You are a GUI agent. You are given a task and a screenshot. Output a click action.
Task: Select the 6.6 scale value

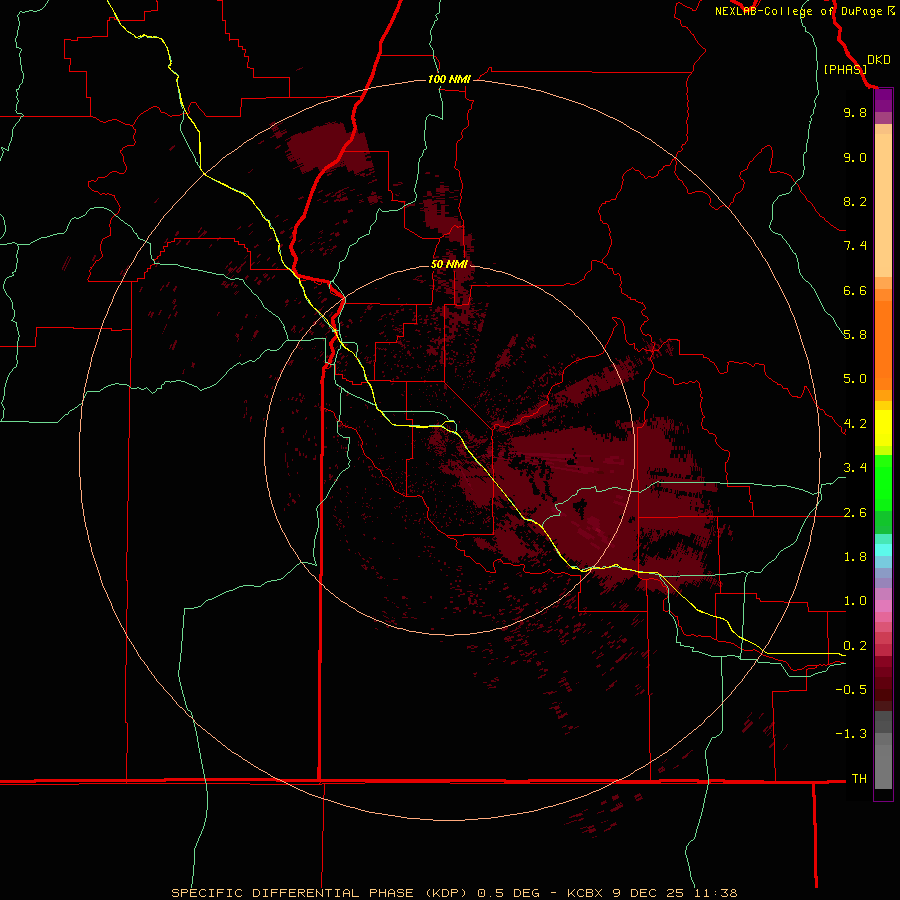pyautogui.click(x=855, y=290)
